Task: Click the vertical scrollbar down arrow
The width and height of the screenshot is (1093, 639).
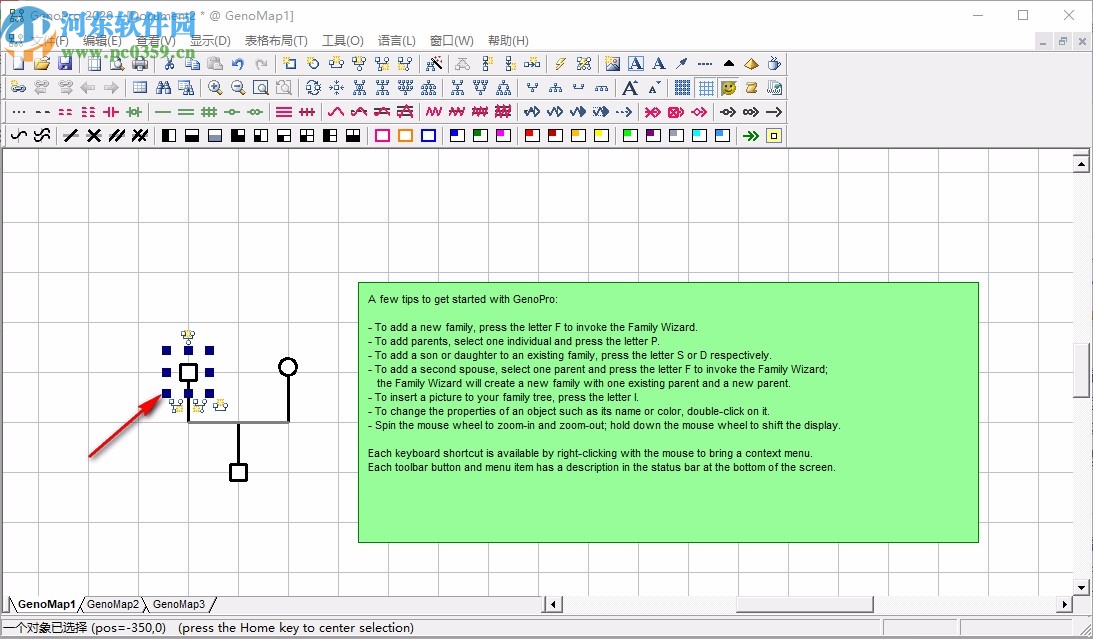Action: point(1081,587)
